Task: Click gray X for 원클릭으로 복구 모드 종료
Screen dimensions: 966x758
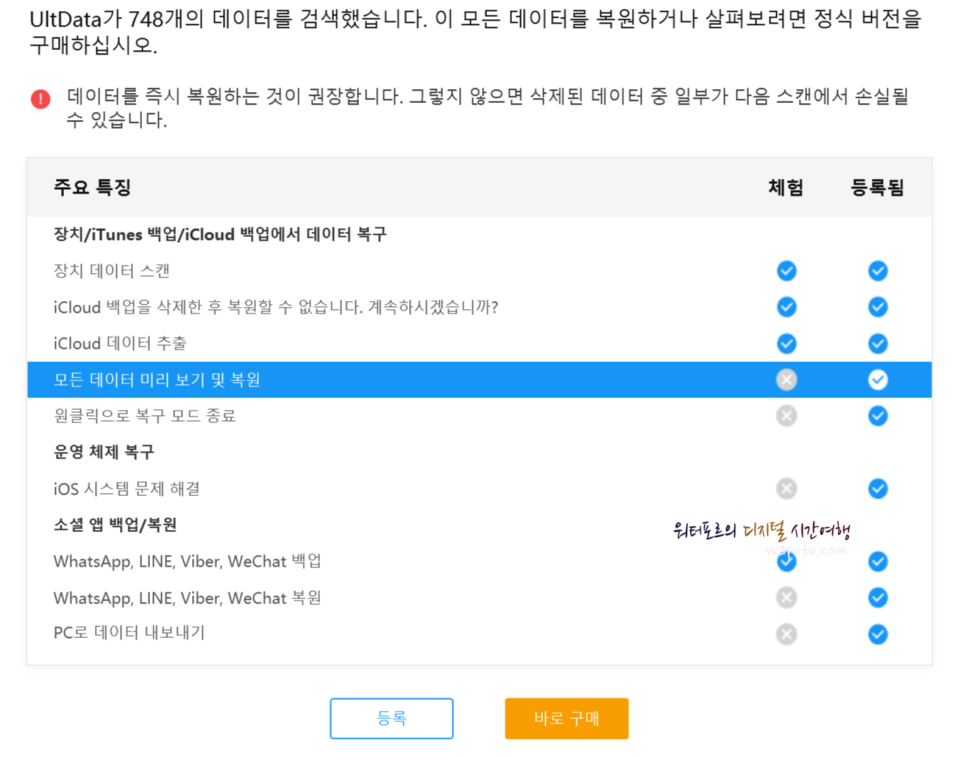Action: (x=786, y=416)
